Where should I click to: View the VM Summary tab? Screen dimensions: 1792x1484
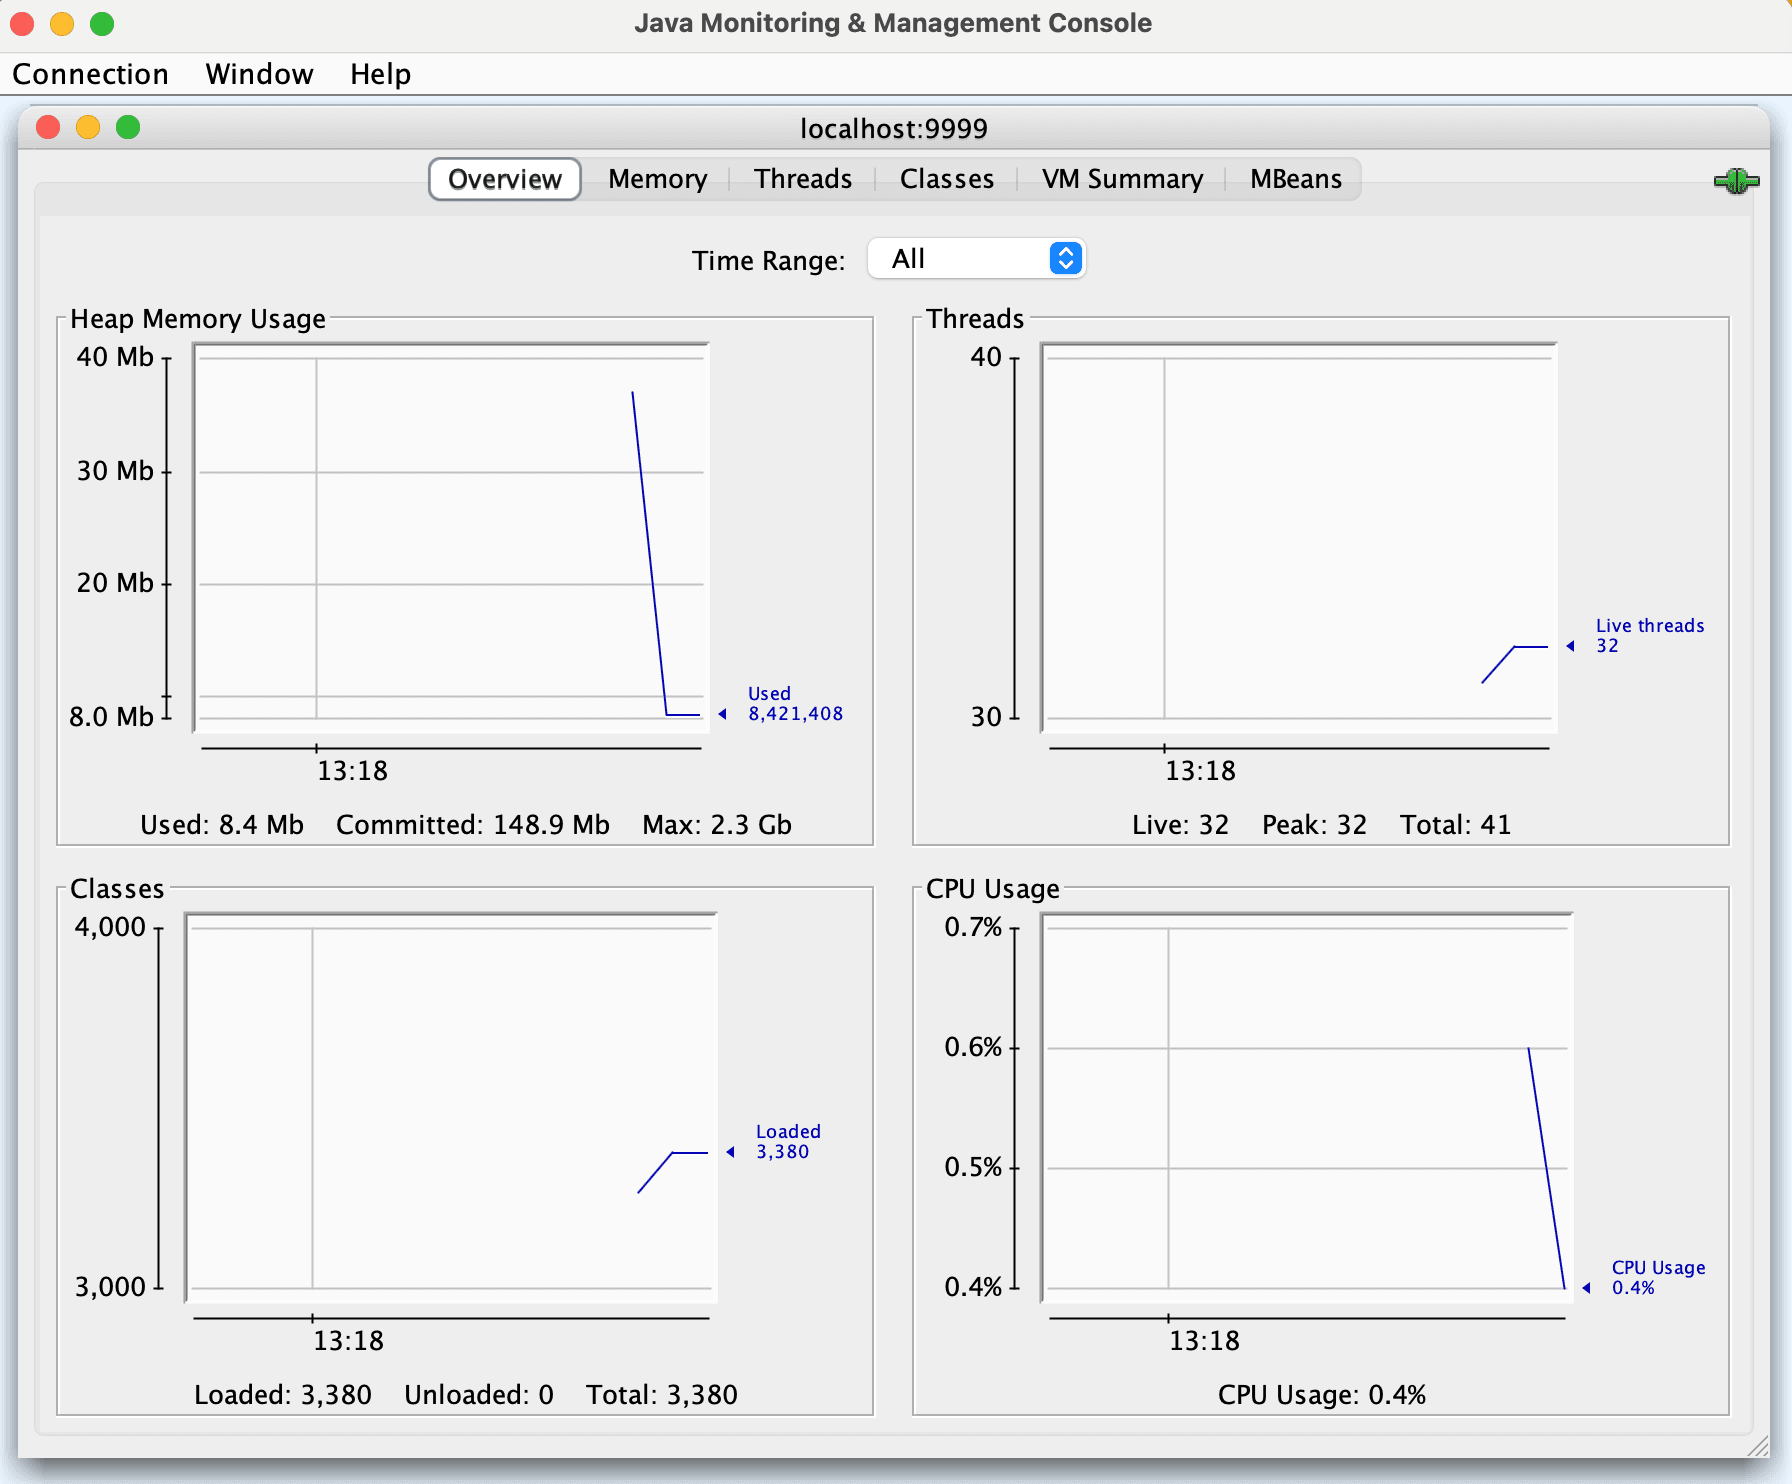click(1120, 178)
